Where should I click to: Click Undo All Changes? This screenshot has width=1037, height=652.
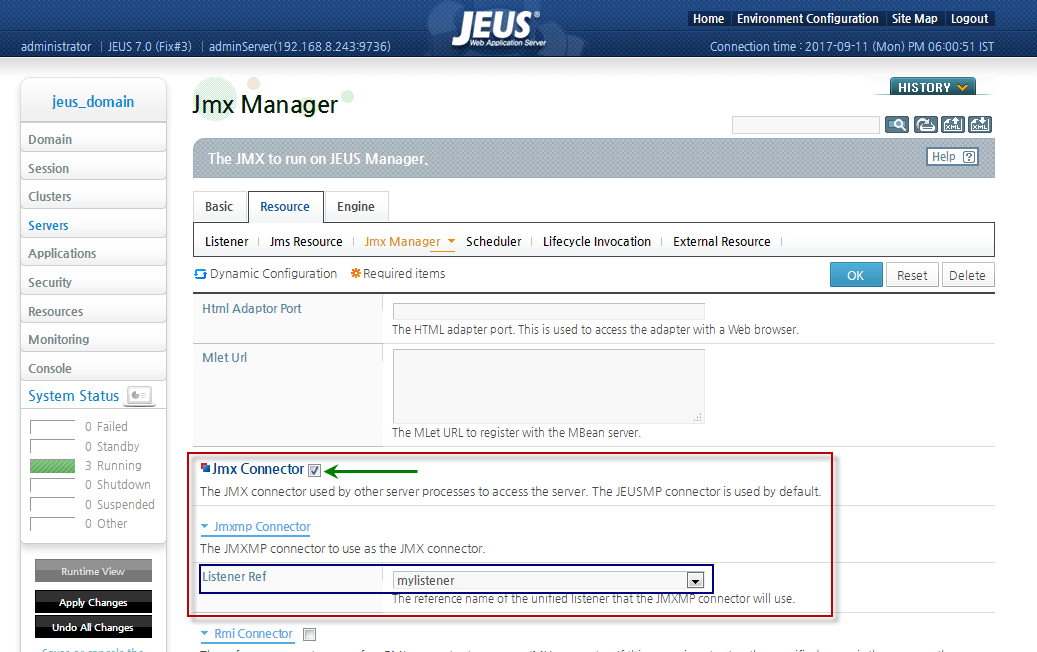(x=93, y=628)
